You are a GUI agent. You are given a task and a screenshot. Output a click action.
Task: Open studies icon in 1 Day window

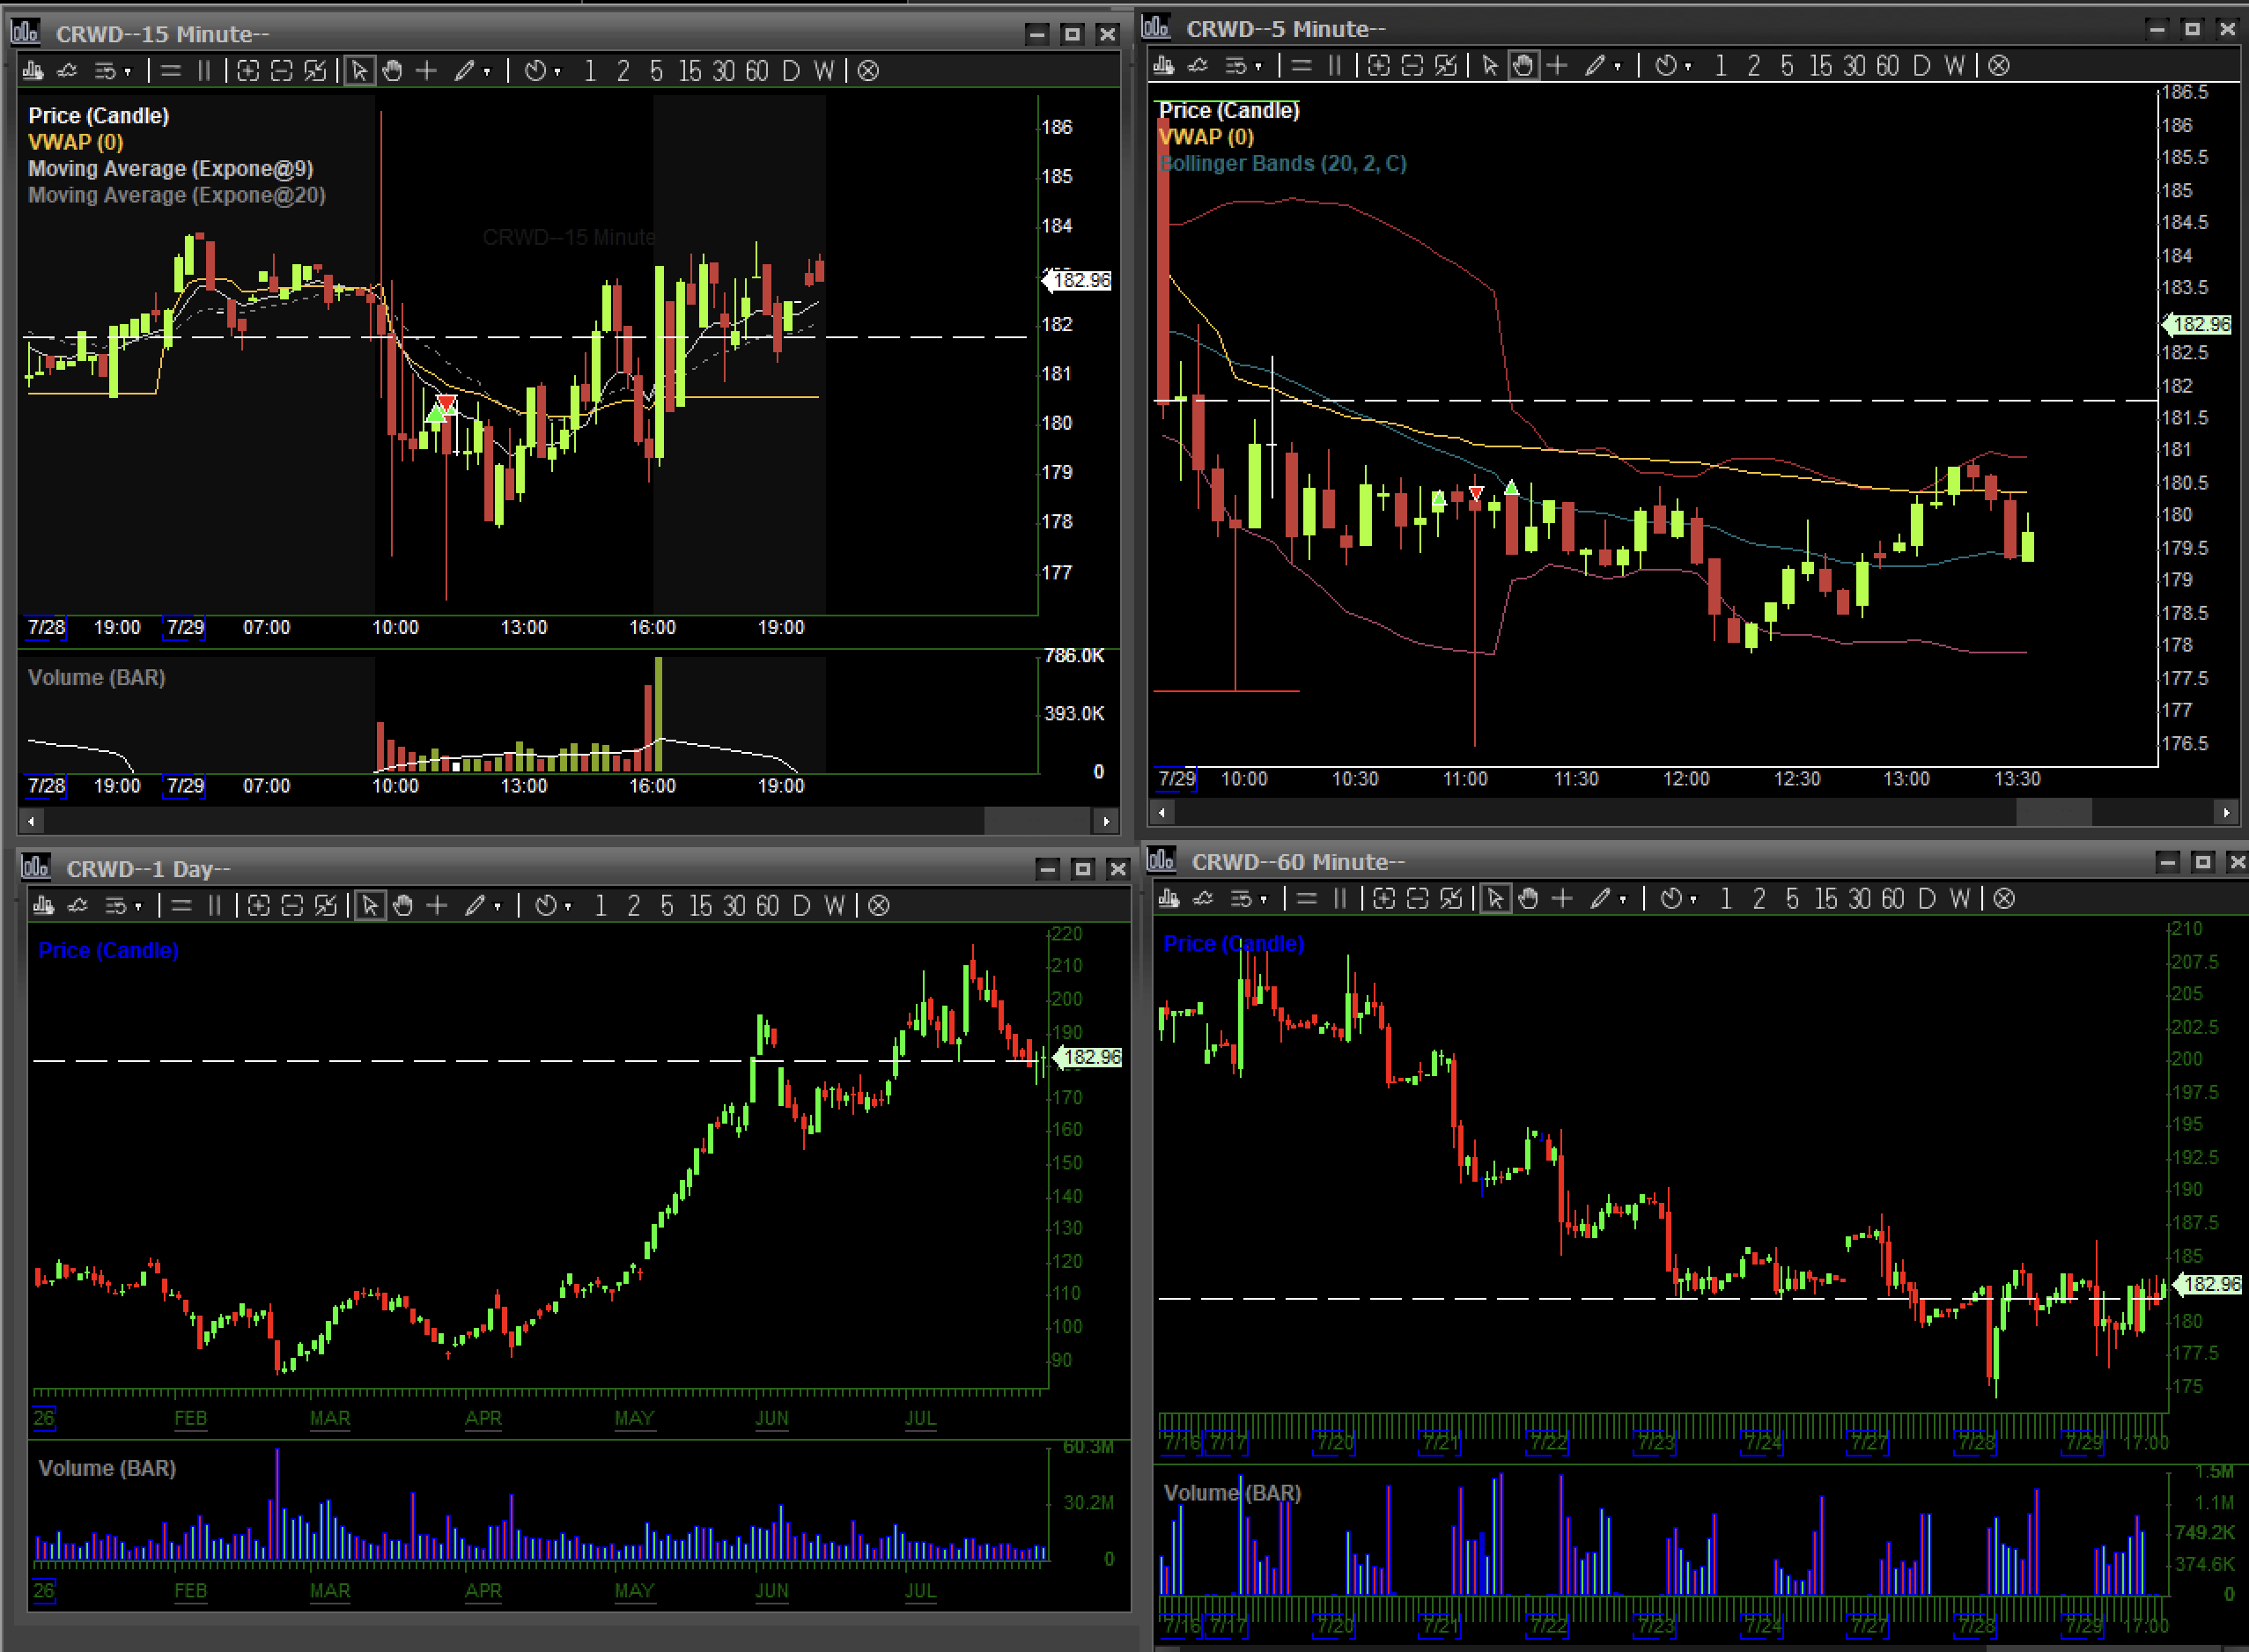(78, 906)
